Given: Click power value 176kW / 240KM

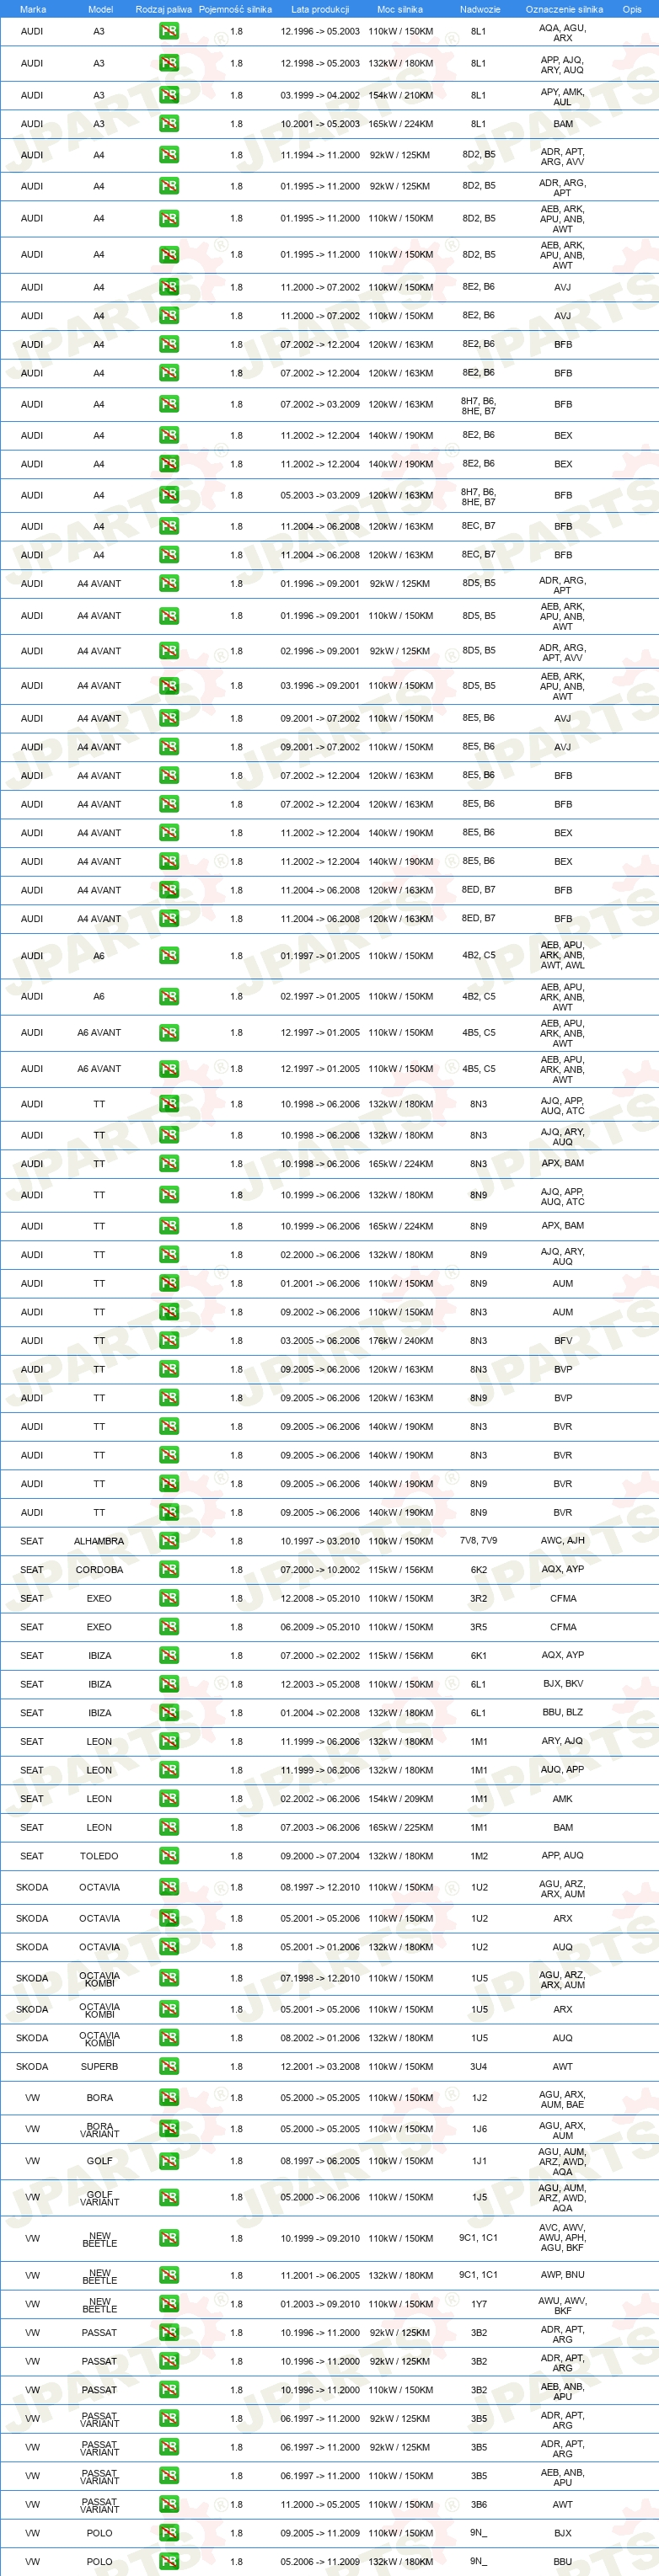Looking at the screenshot, I should (400, 1341).
